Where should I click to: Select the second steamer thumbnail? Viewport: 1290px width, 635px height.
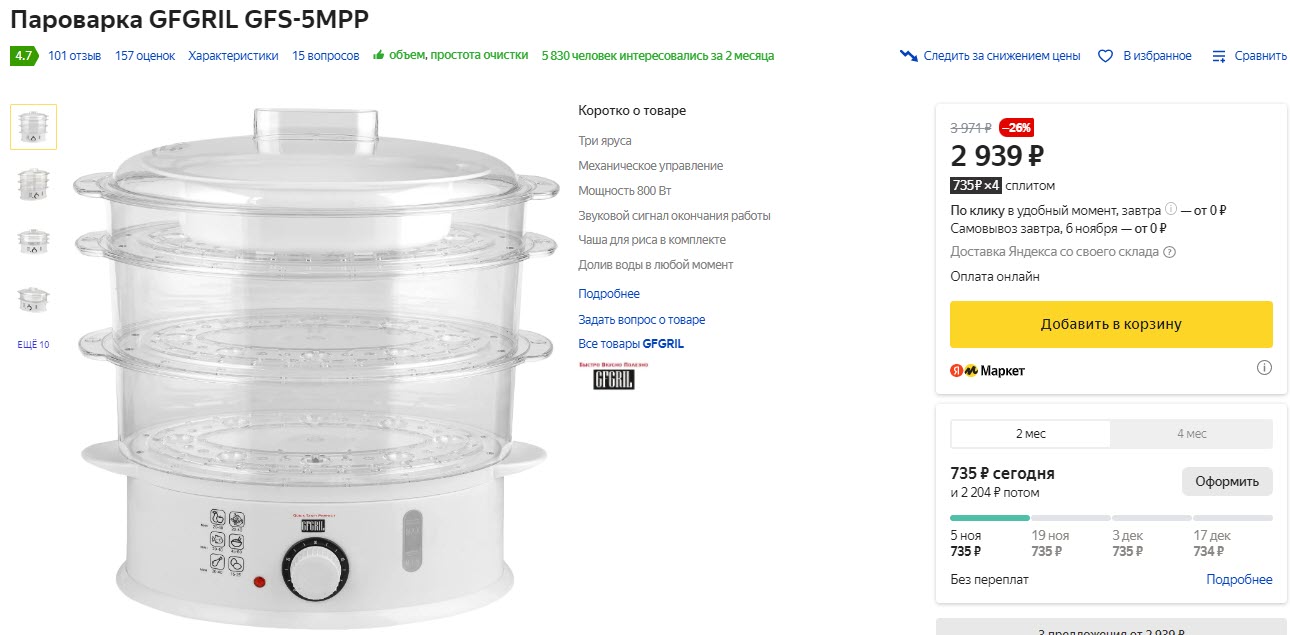pos(33,184)
